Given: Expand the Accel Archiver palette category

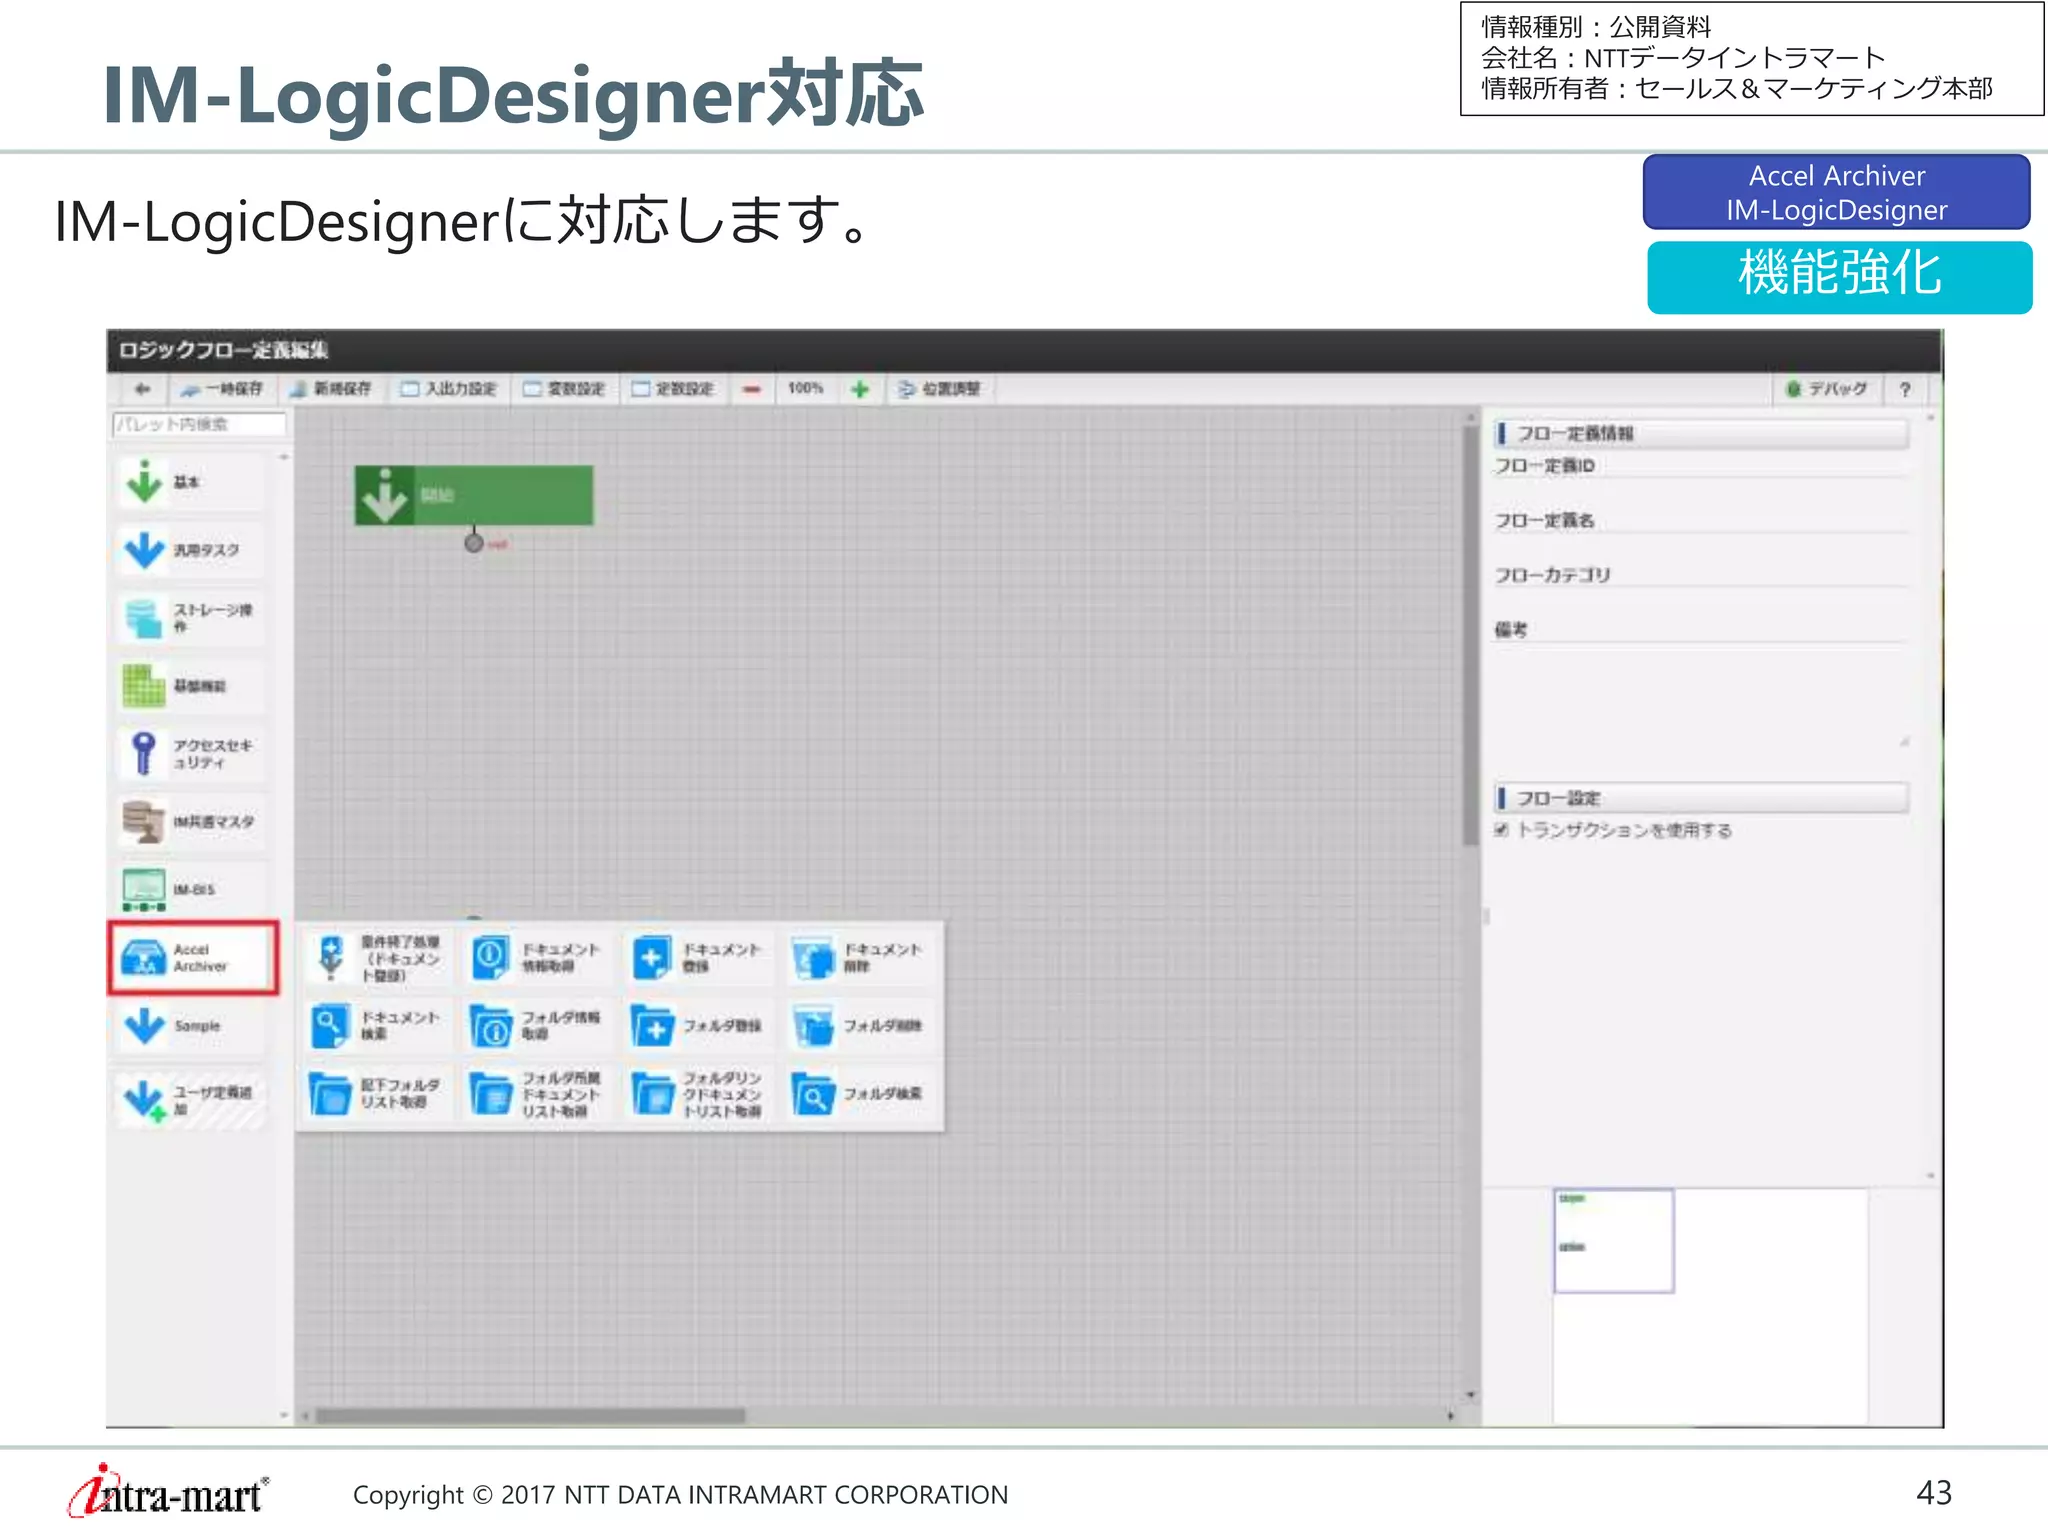Looking at the screenshot, I should [192, 958].
